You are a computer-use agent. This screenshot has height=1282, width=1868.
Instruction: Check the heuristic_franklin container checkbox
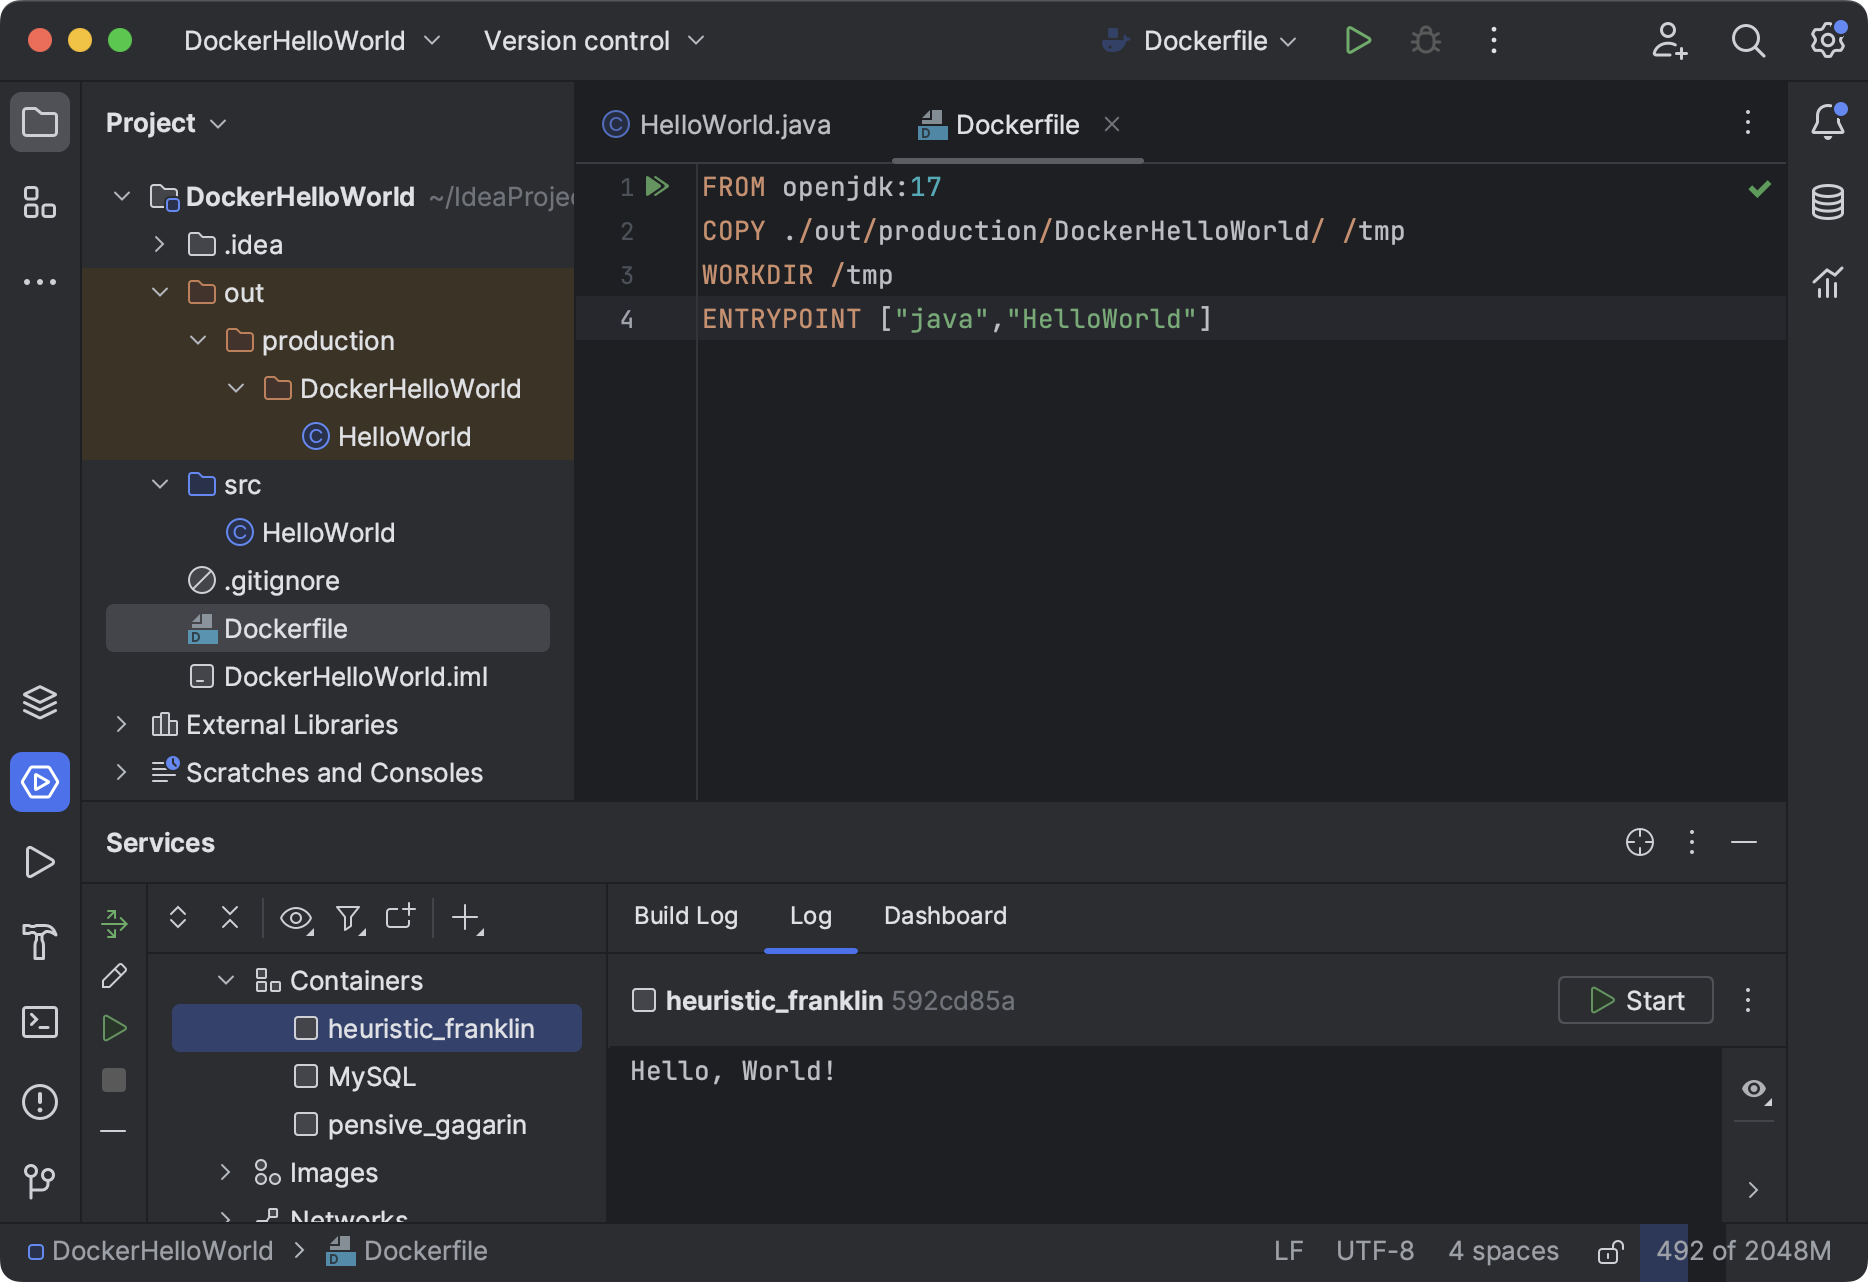[305, 1028]
